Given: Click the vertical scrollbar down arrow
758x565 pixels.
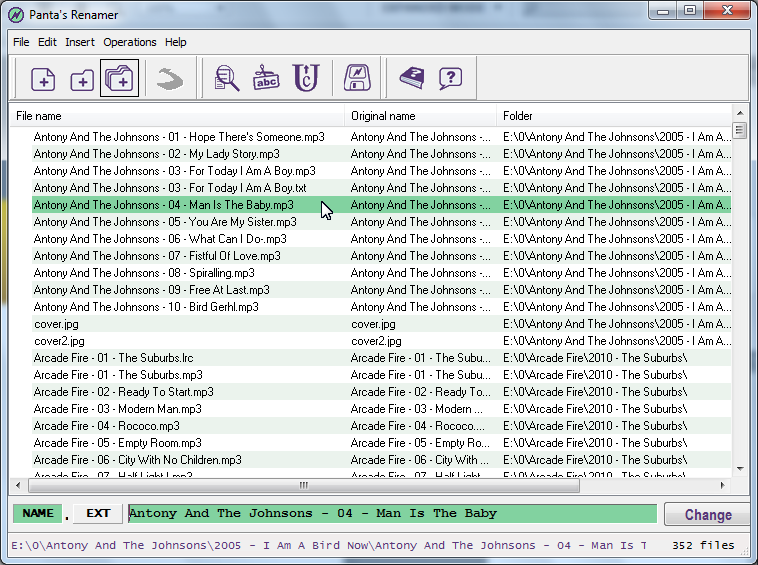Looking at the screenshot, I should click(740, 468).
